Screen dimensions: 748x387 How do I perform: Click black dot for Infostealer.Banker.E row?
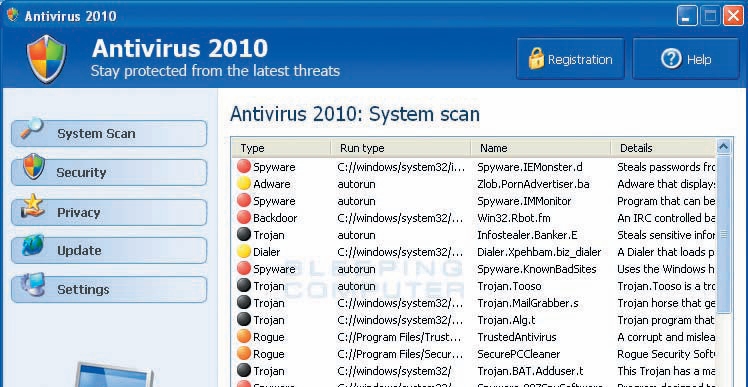[244, 234]
